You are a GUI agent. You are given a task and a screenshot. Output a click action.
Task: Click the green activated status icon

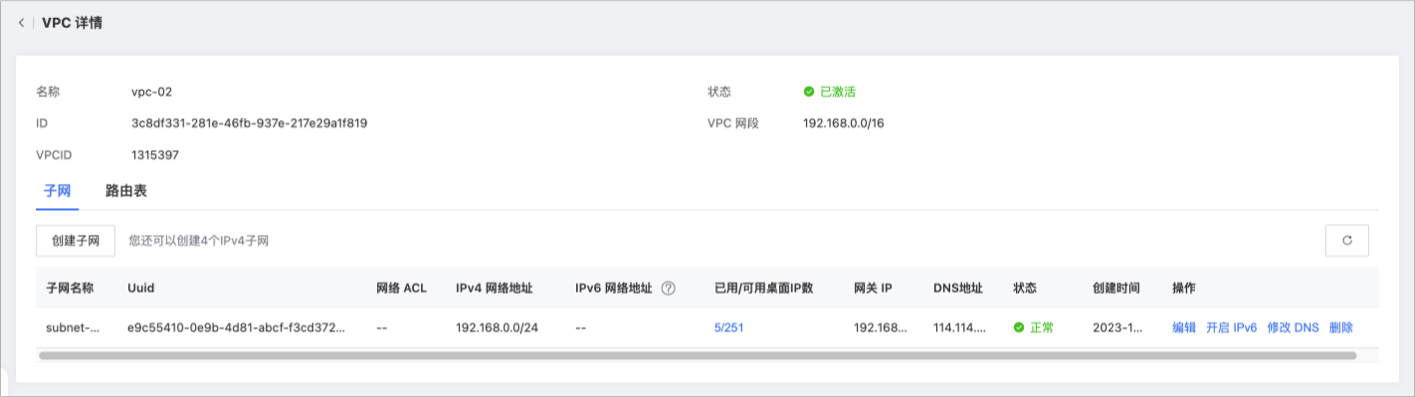(x=809, y=92)
